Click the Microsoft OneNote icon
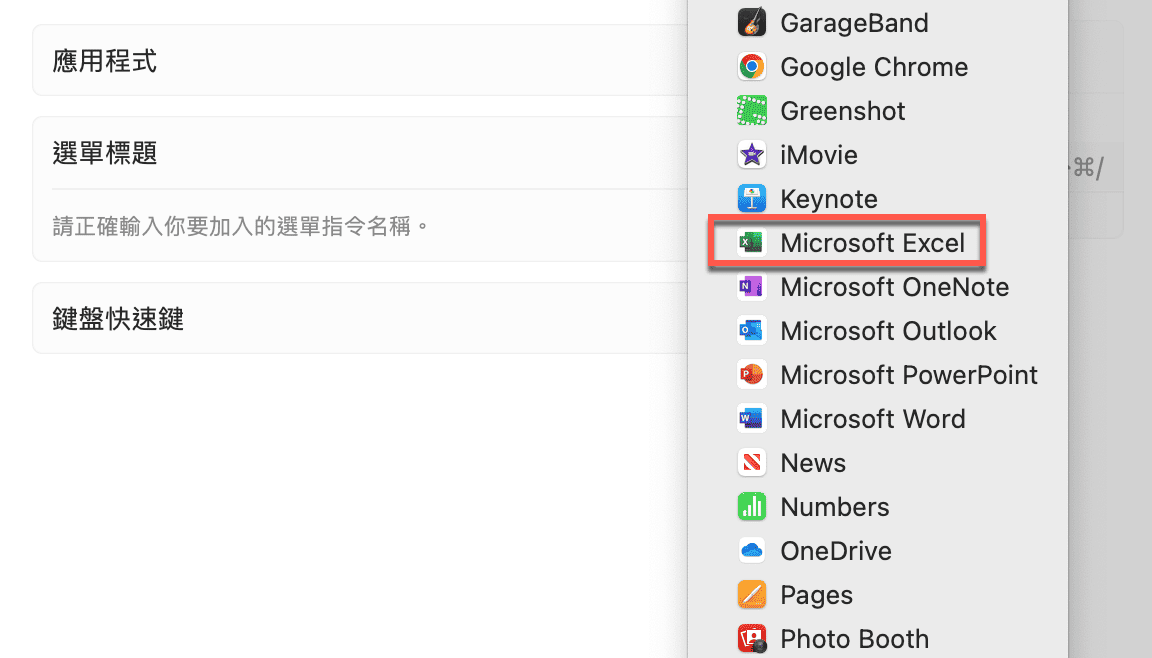The height and width of the screenshot is (658, 1152). point(752,286)
